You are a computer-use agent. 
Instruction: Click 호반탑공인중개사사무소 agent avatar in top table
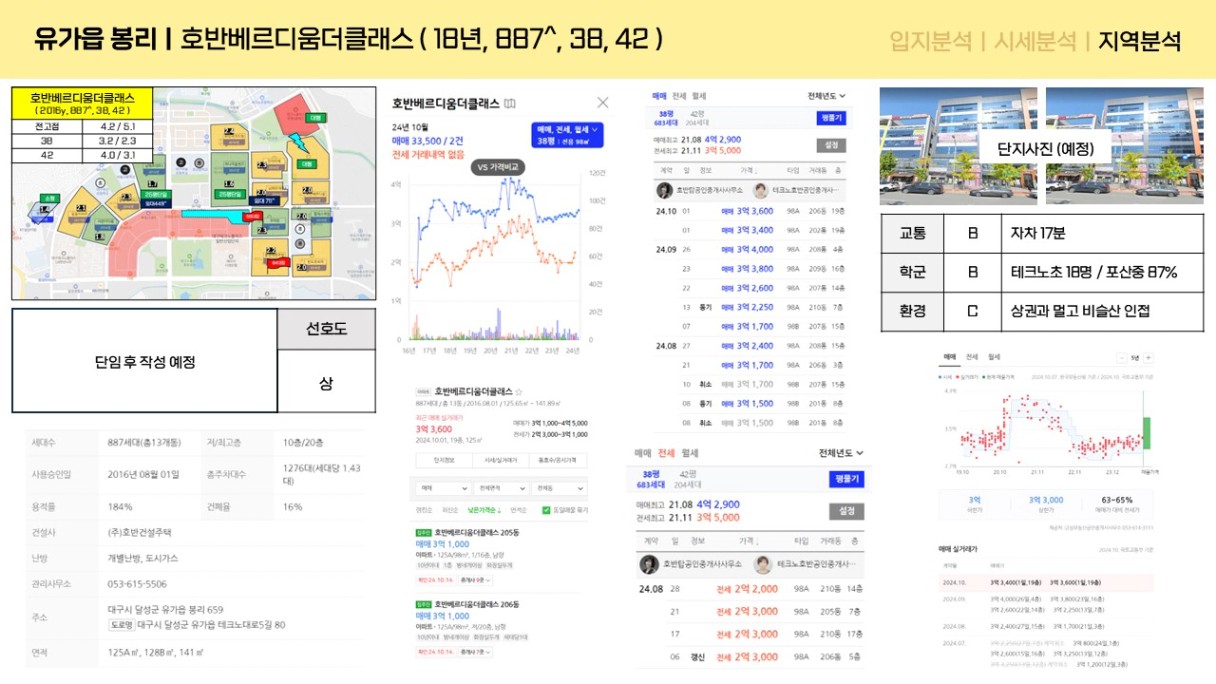(664, 190)
